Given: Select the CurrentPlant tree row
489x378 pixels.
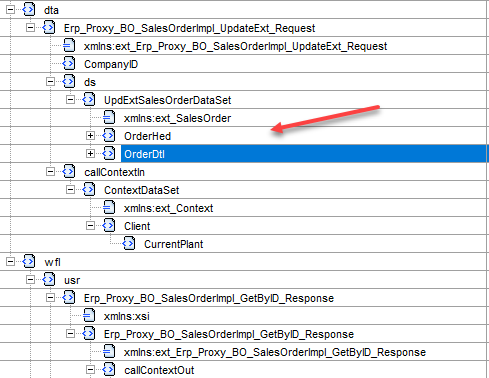Looking at the screenshot, I should coord(244,244).
